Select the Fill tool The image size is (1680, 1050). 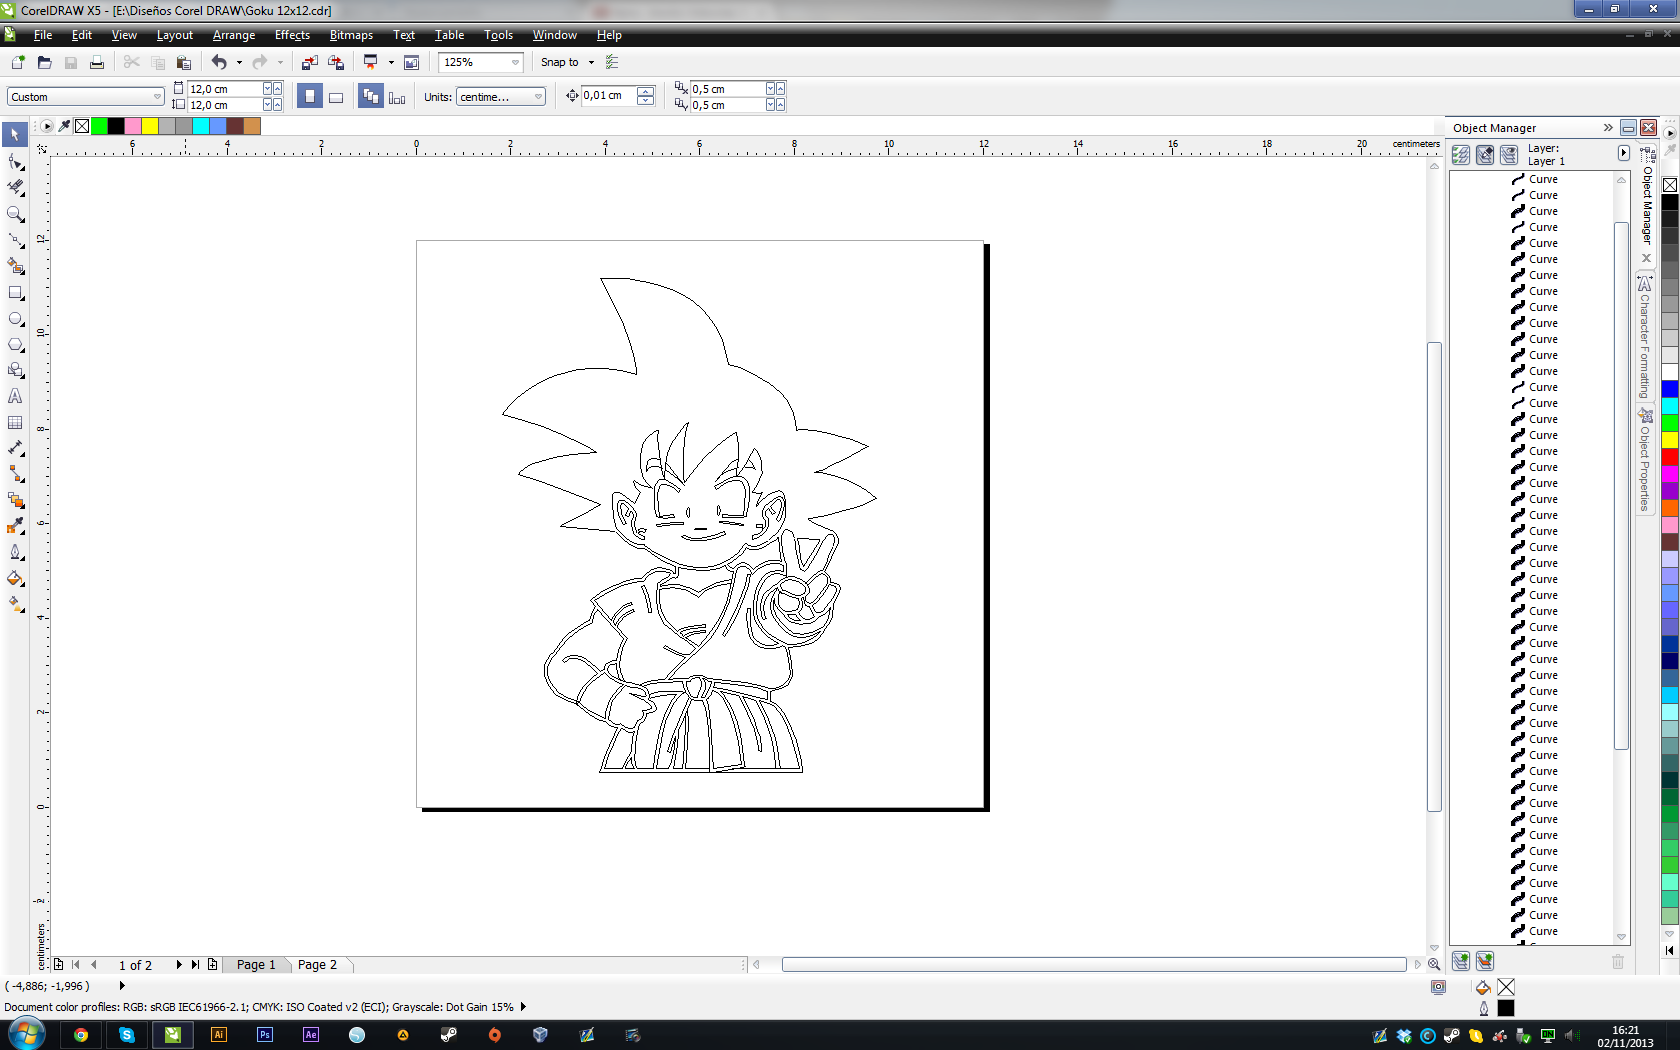coord(15,579)
